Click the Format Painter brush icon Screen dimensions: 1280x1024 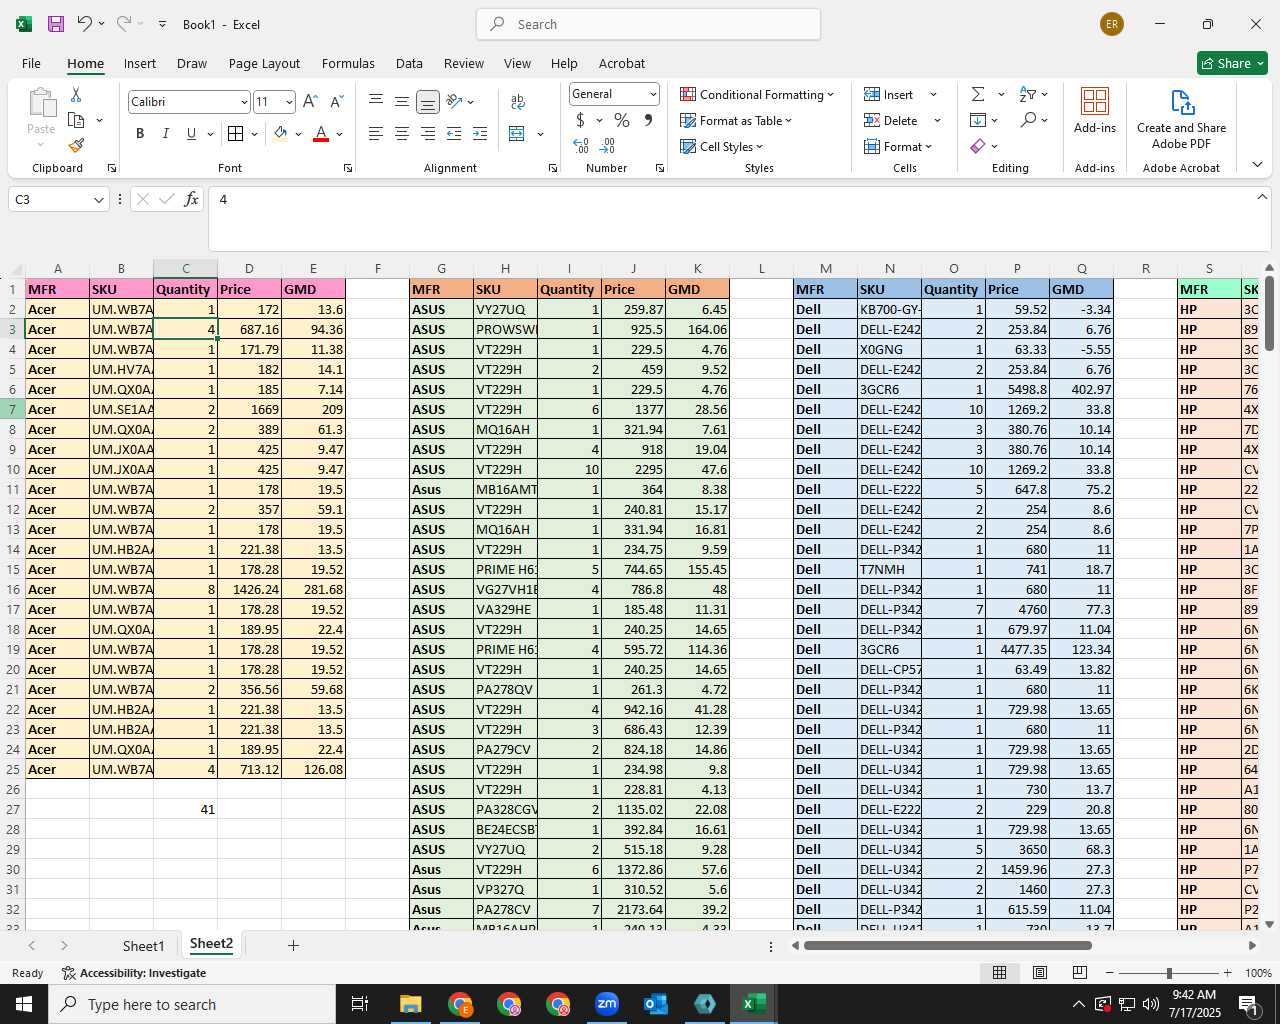point(76,145)
